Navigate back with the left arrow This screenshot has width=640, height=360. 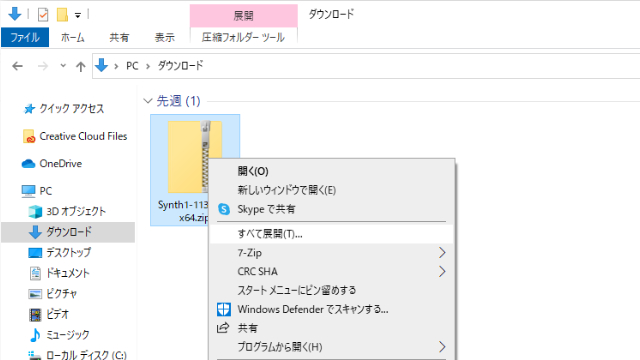click(x=18, y=66)
